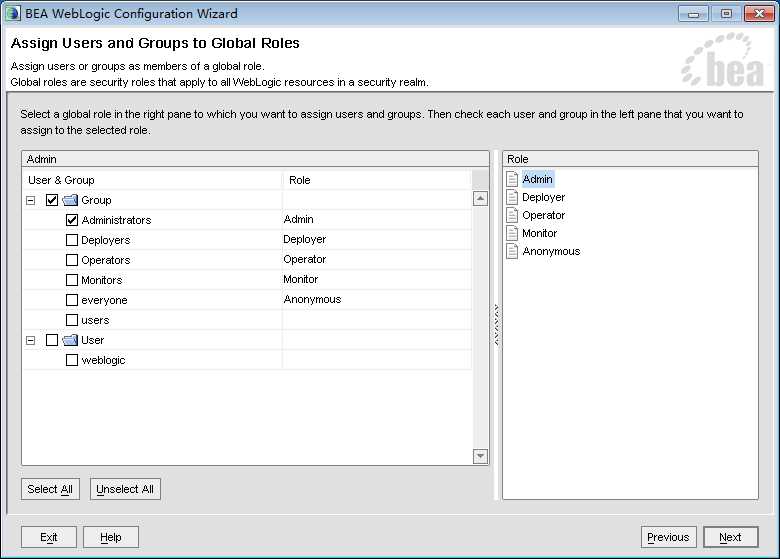Viewport: 780px width, 559px height.
Task: Select the Deployer role label
Action: click(543, 197)
